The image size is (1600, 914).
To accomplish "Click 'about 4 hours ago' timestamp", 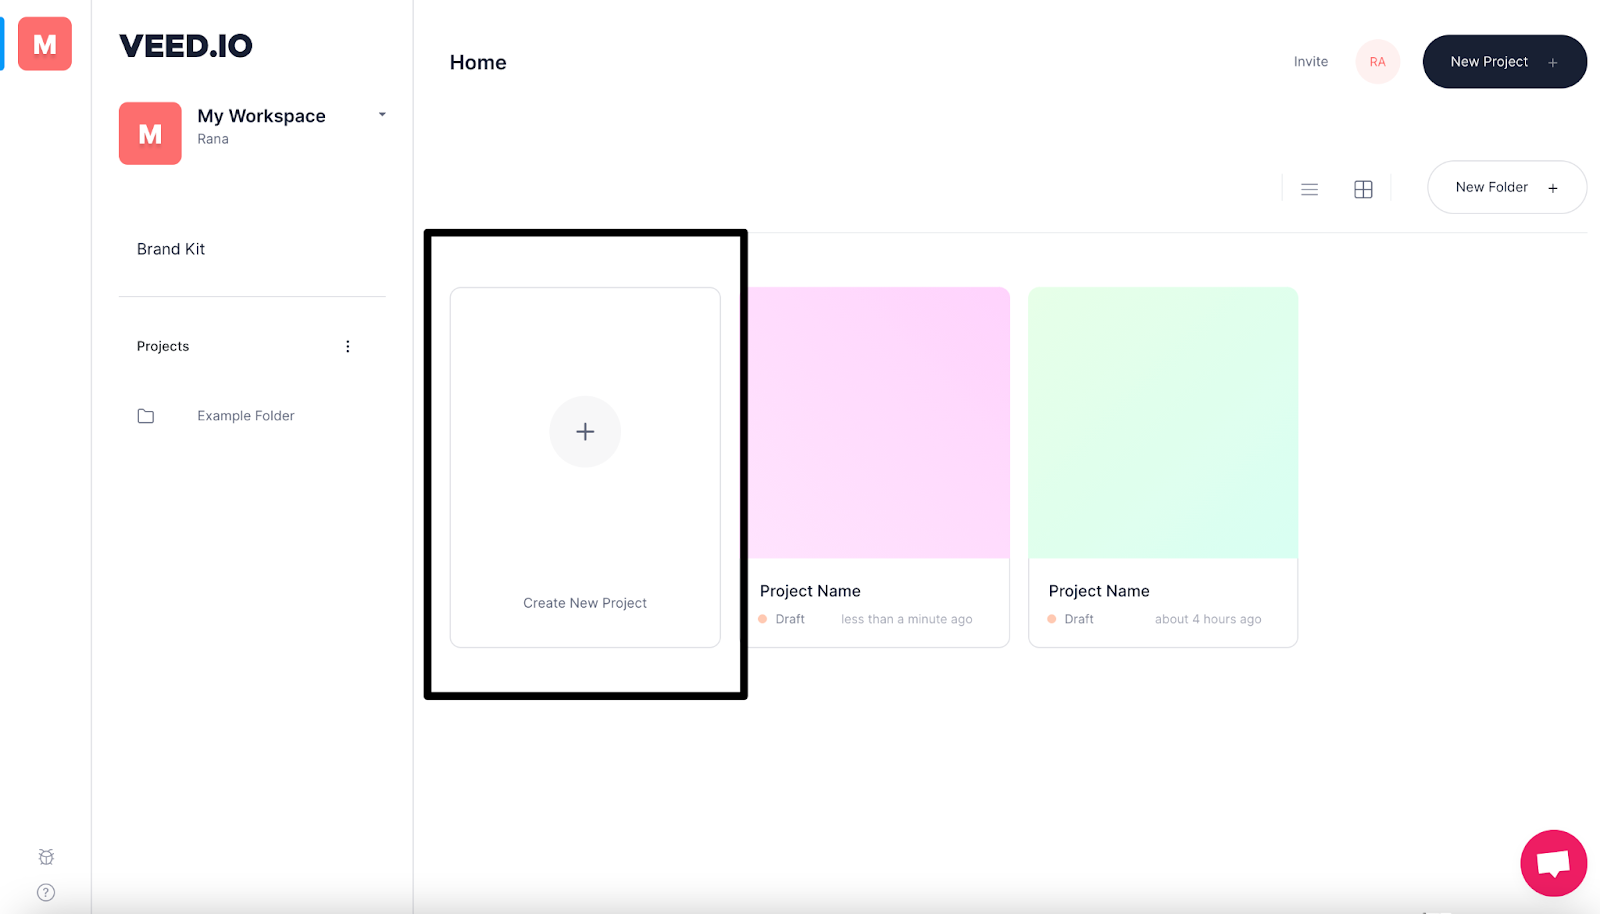I will click(x=1208, y=620).
